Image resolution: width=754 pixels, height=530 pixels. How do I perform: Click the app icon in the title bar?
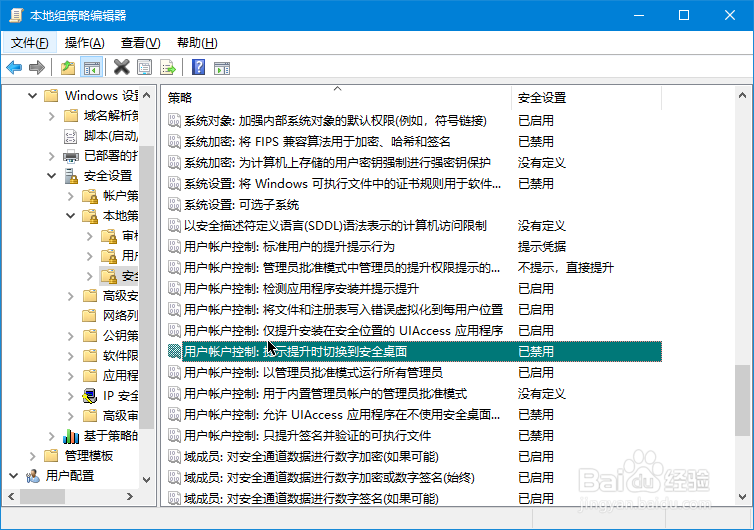[x=16, y=15]
